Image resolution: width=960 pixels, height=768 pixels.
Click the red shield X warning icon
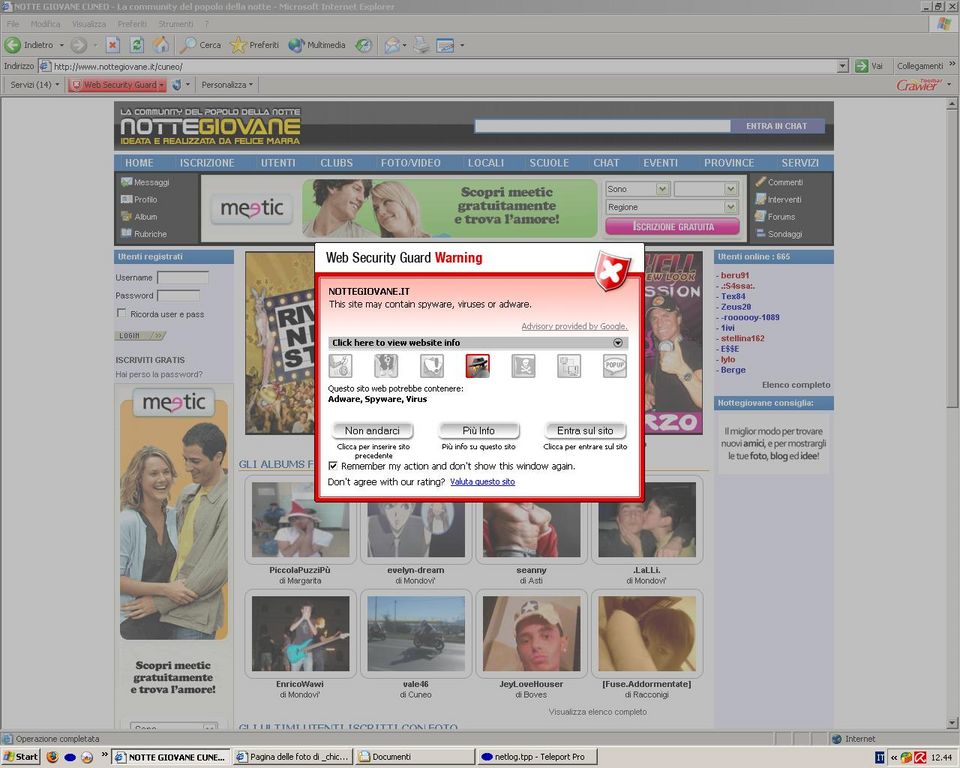coord(611,270)
